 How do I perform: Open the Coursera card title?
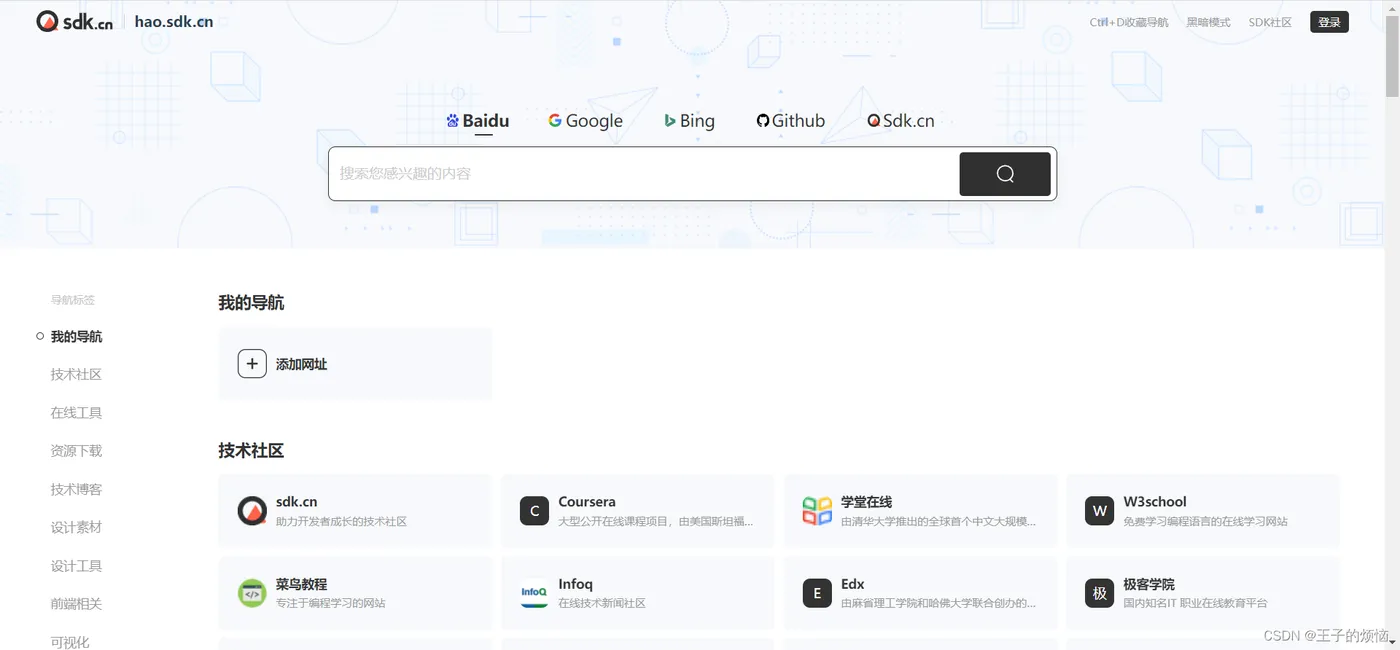pyautogui.click(x=587, y=502)
